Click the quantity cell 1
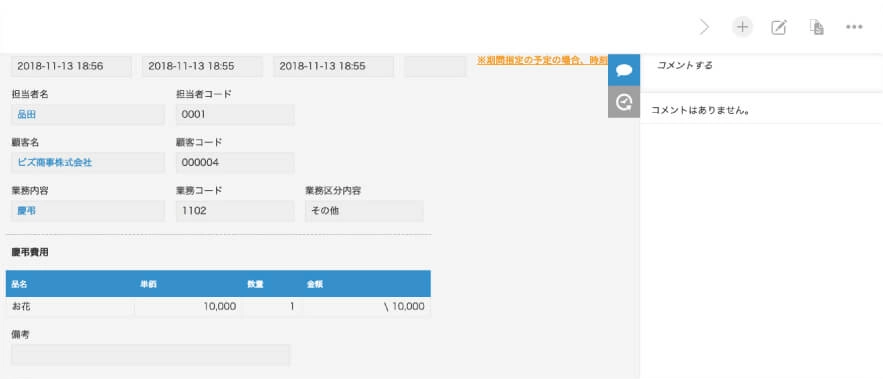The height and width of the screenshot is (379, 883). point(271,307)
